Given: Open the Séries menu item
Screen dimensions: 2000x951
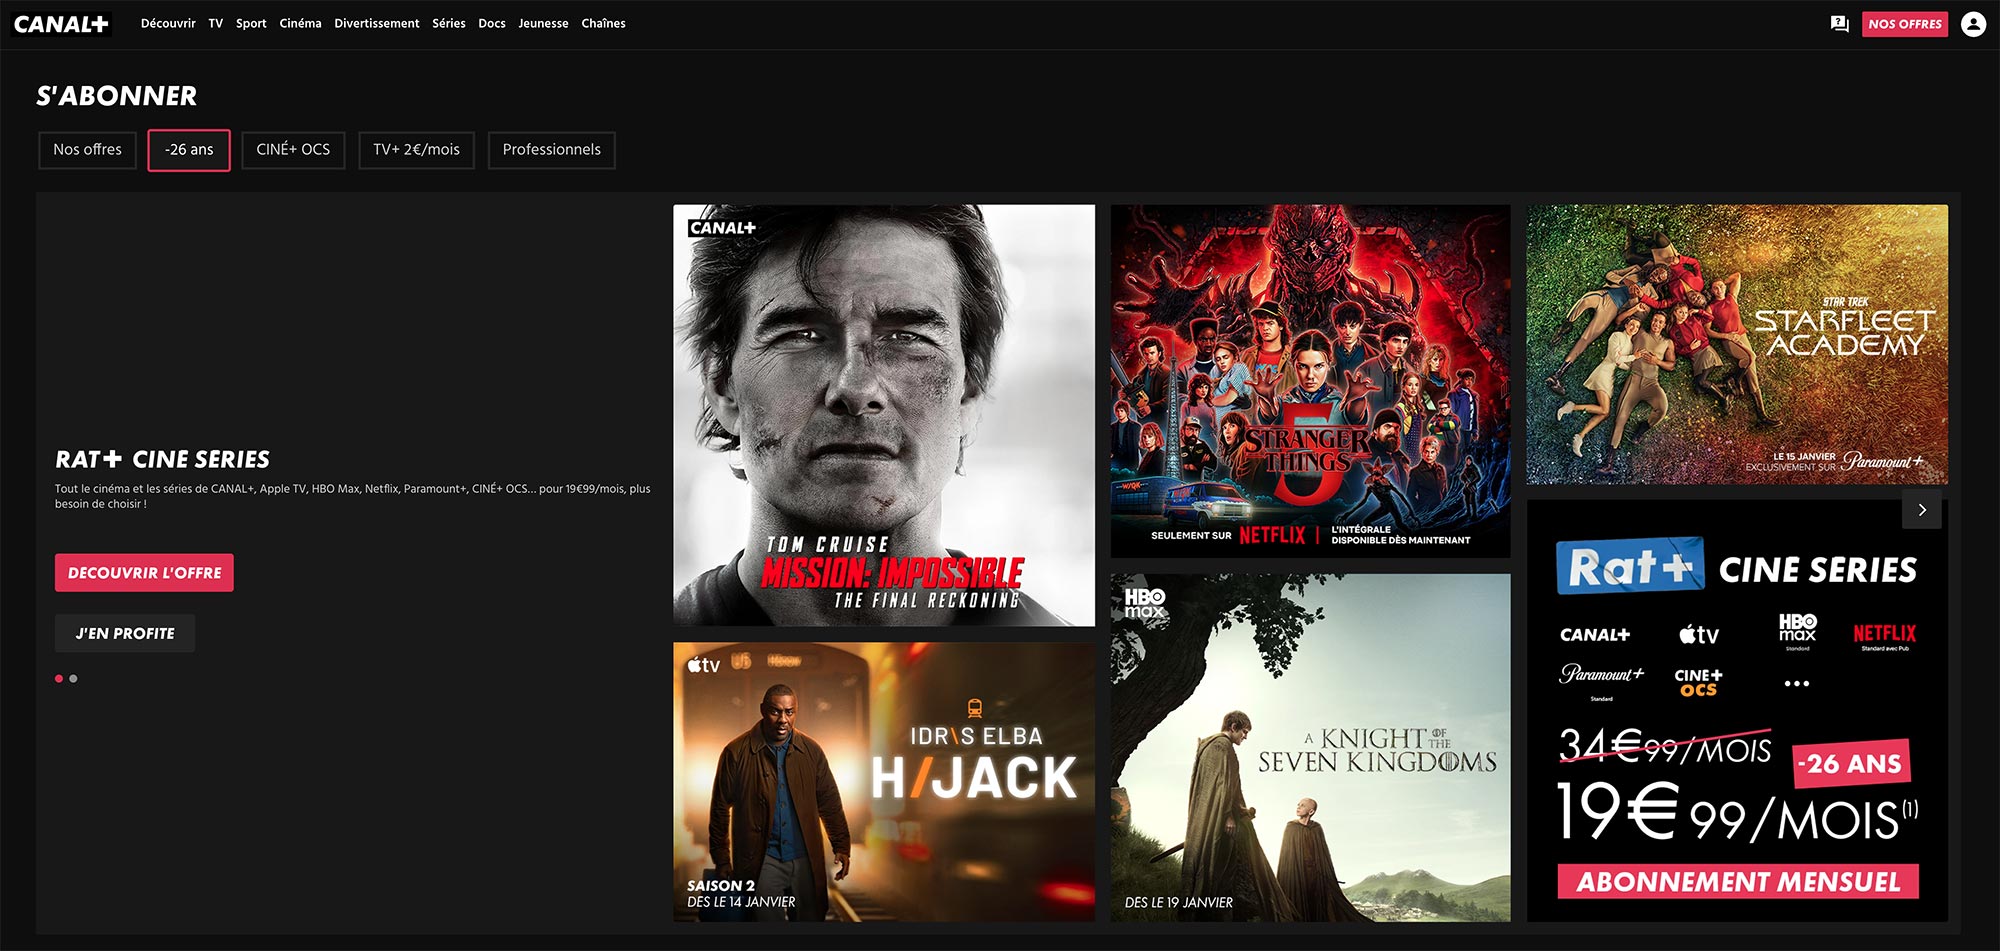Looking at the screenshot, I should [449, 23].
